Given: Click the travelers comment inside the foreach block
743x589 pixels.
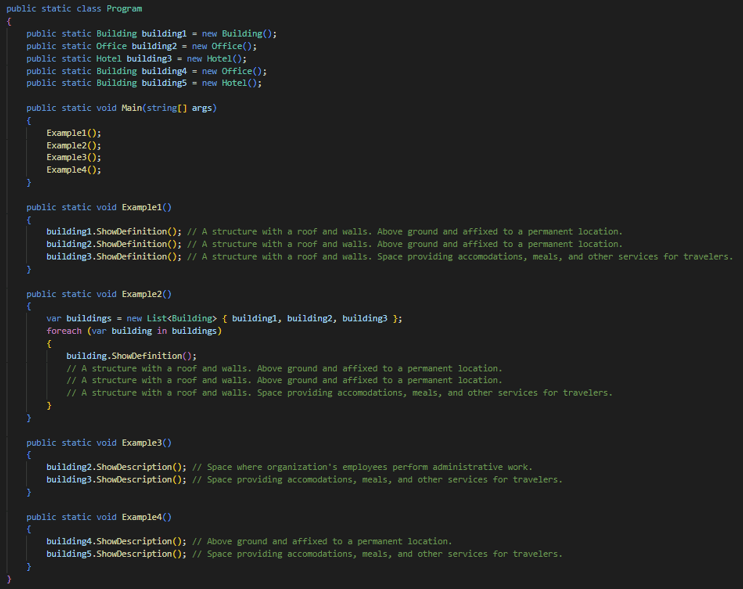Looking at the screenshot, I should tap(339, 393).
